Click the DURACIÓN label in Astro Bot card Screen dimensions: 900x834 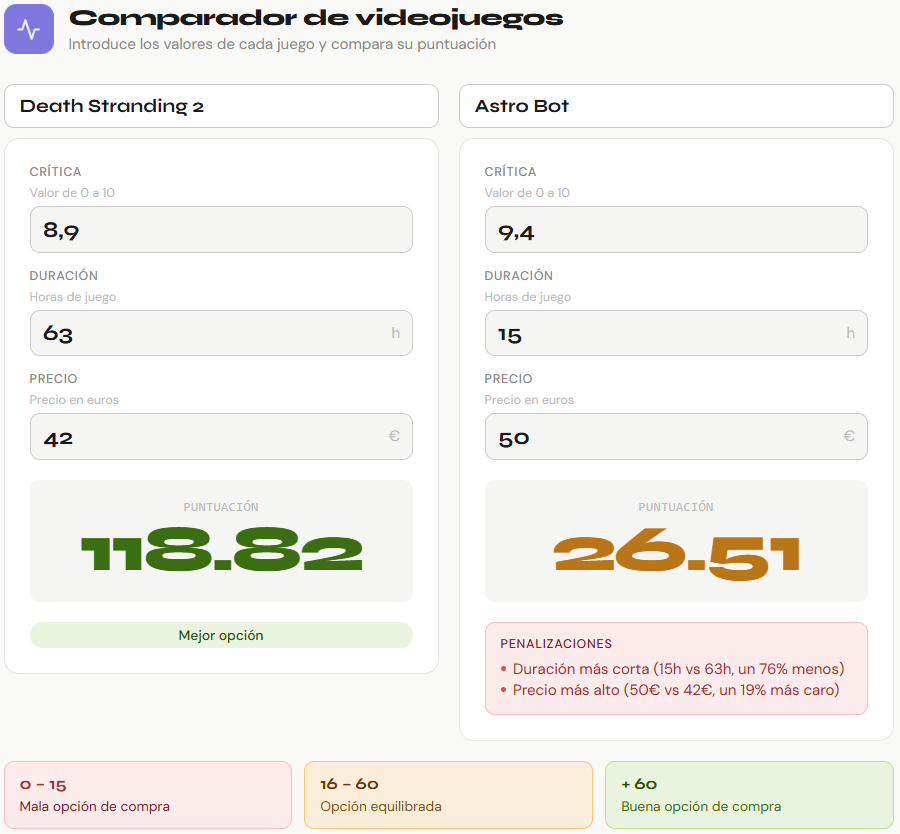click(518, 276)
